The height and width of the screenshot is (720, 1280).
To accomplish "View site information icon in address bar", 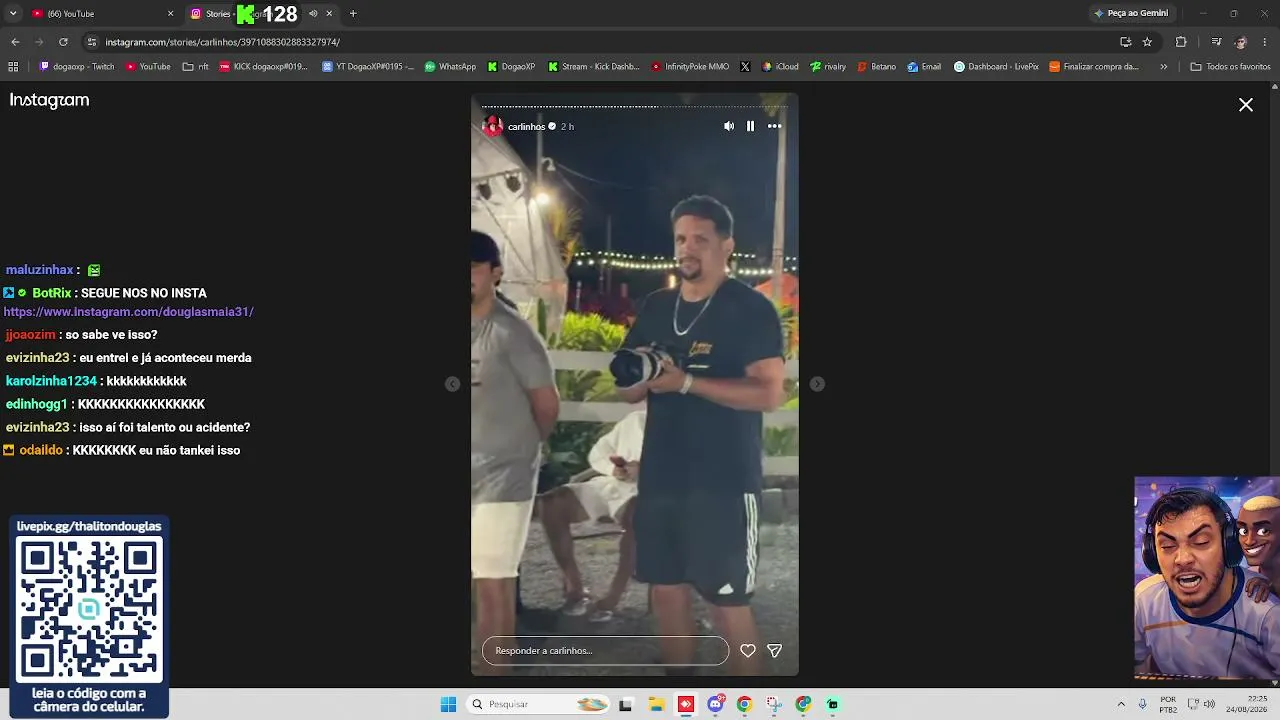I will click(92, 42).
